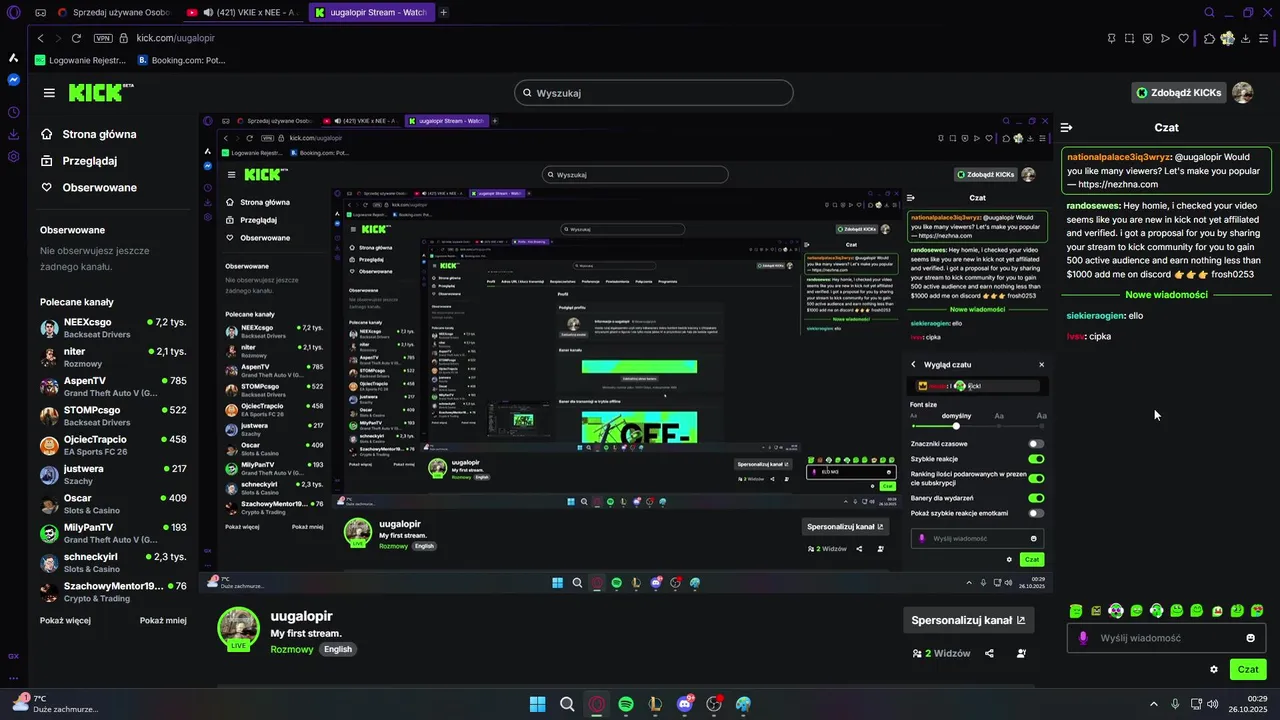Open Obserwowane in the sidebar

(x=88, y=188)
